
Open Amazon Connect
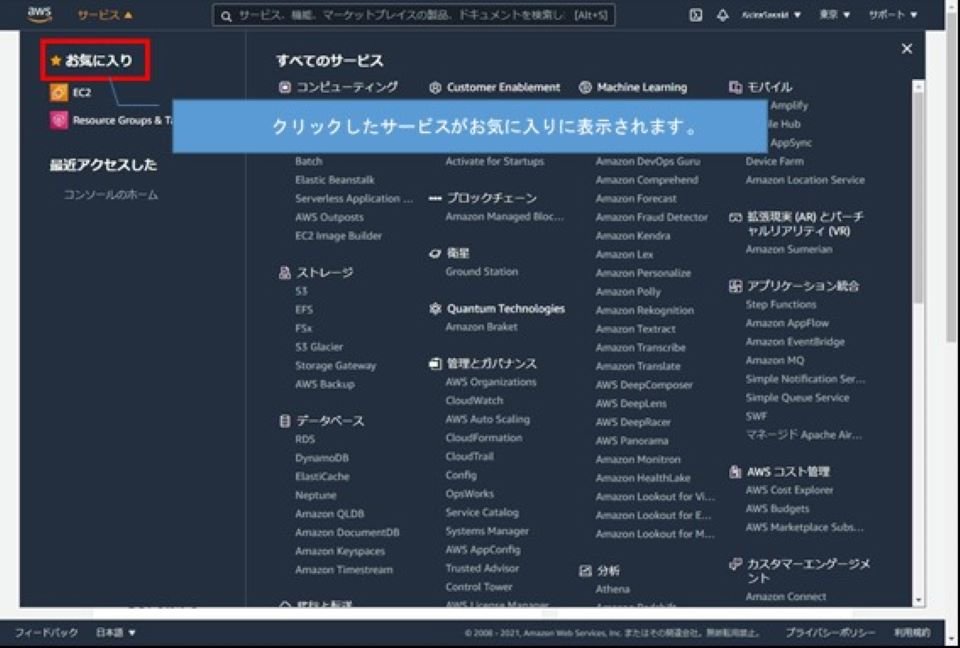(786, 597)
